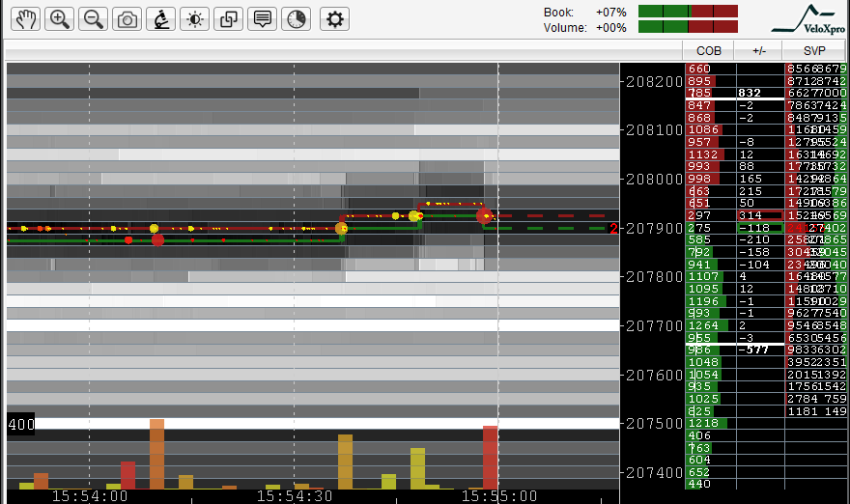Click COB bid size 1048
The image size is (850, 504).
tap(703, 362)
